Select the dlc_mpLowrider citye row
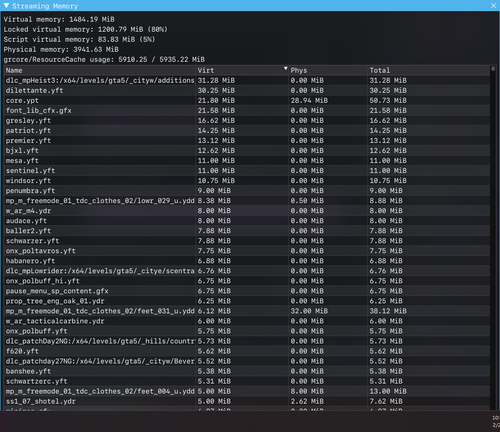 click(x=247, y=271)
